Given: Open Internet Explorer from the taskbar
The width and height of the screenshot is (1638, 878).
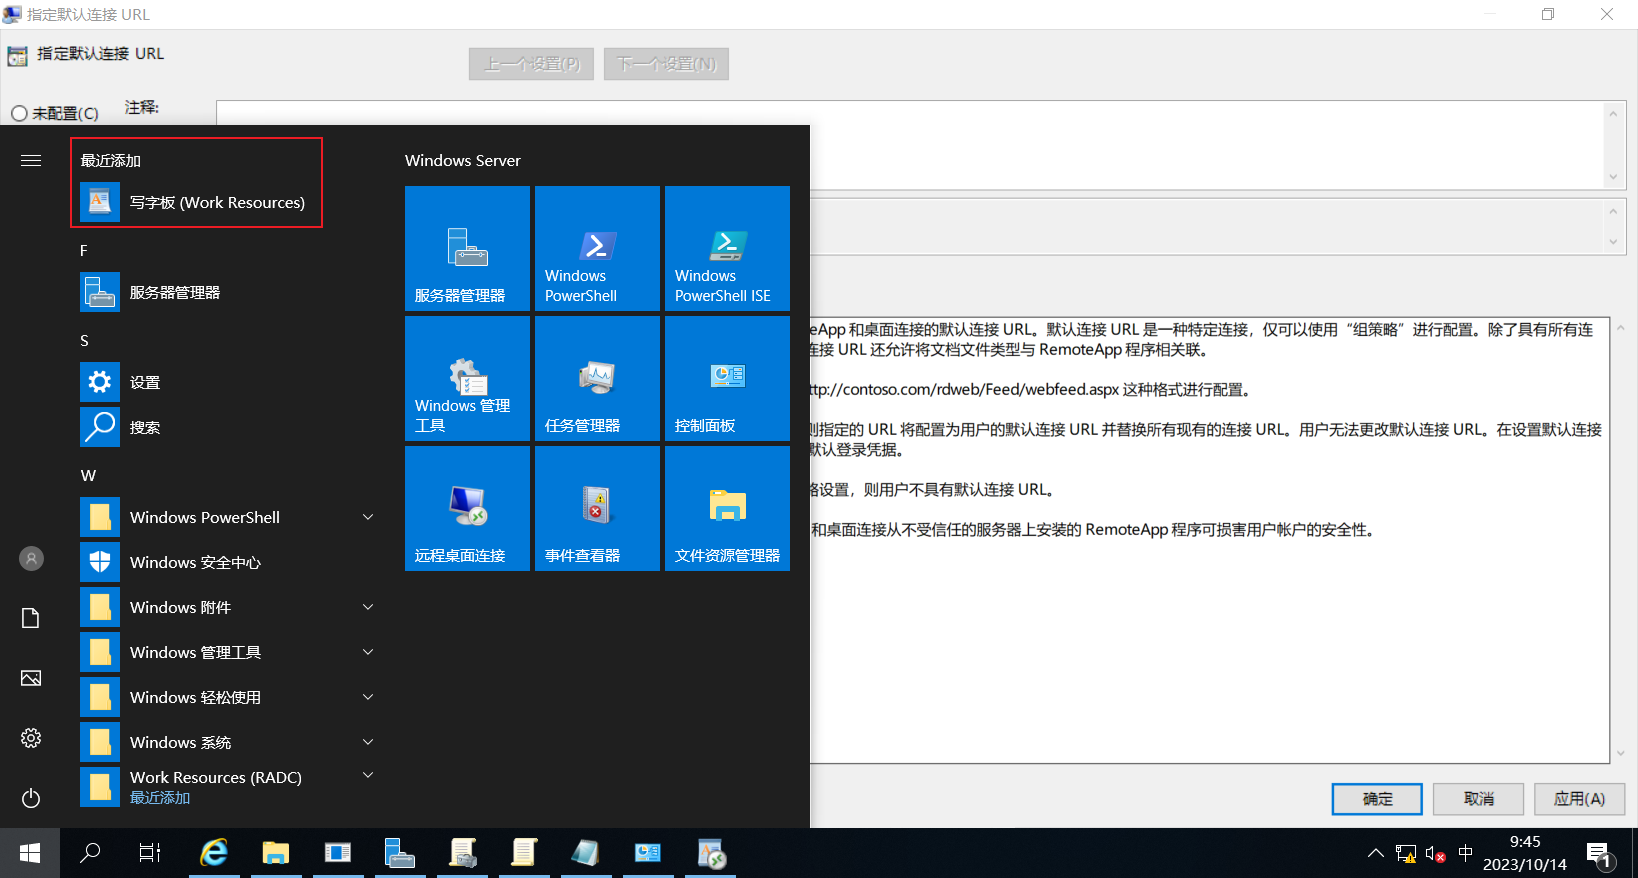Looking at the screenshot, I should click(214, 853).
